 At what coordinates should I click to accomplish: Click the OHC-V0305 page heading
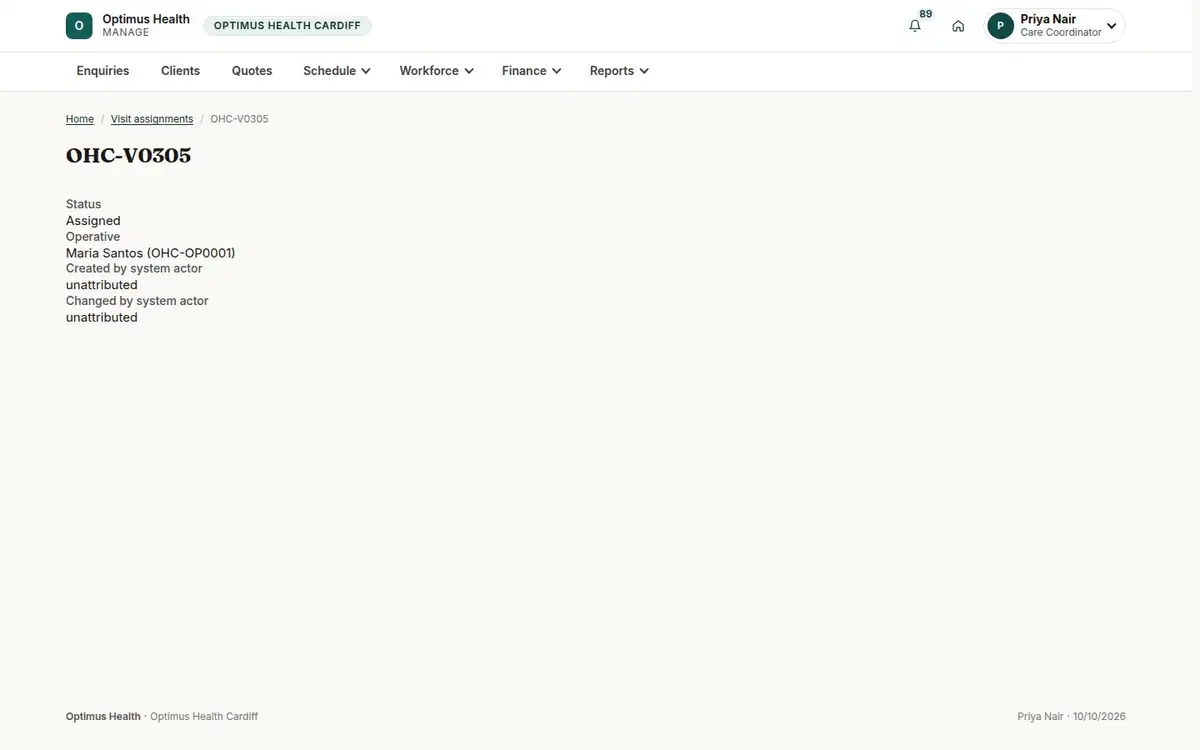tap(129, 155)
